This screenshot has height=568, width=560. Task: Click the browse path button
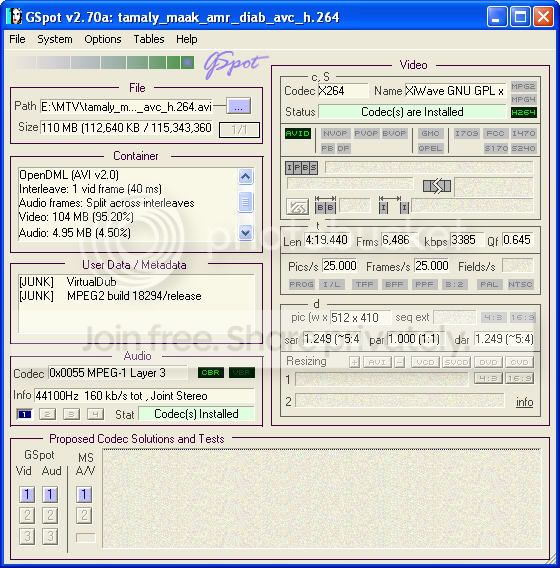tap(238, 106)
